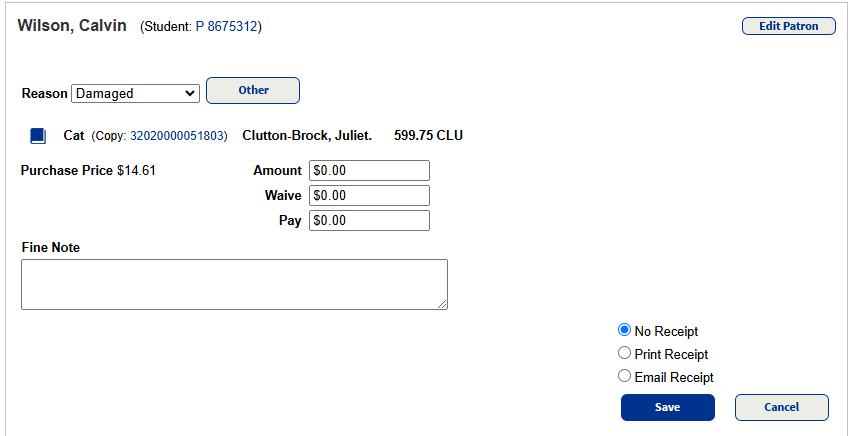
Task: Save the fine entry
Action: pyautogui.click(x=667, y=407)
